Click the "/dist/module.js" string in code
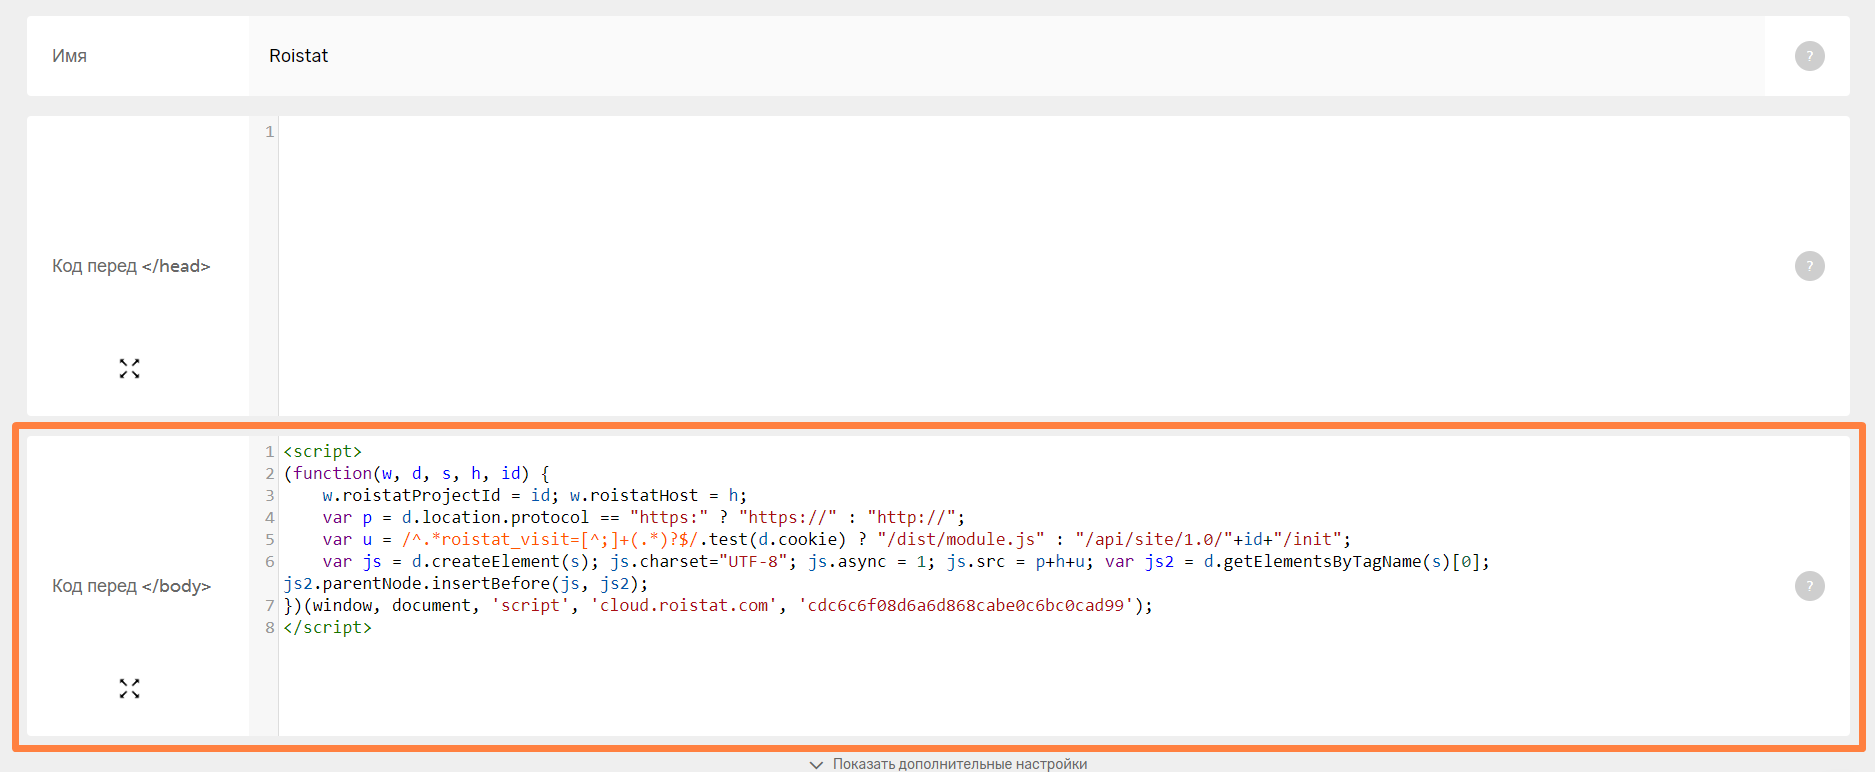Image resolution: width=1875 pixels, height=772 pixels. click(961, 540)
